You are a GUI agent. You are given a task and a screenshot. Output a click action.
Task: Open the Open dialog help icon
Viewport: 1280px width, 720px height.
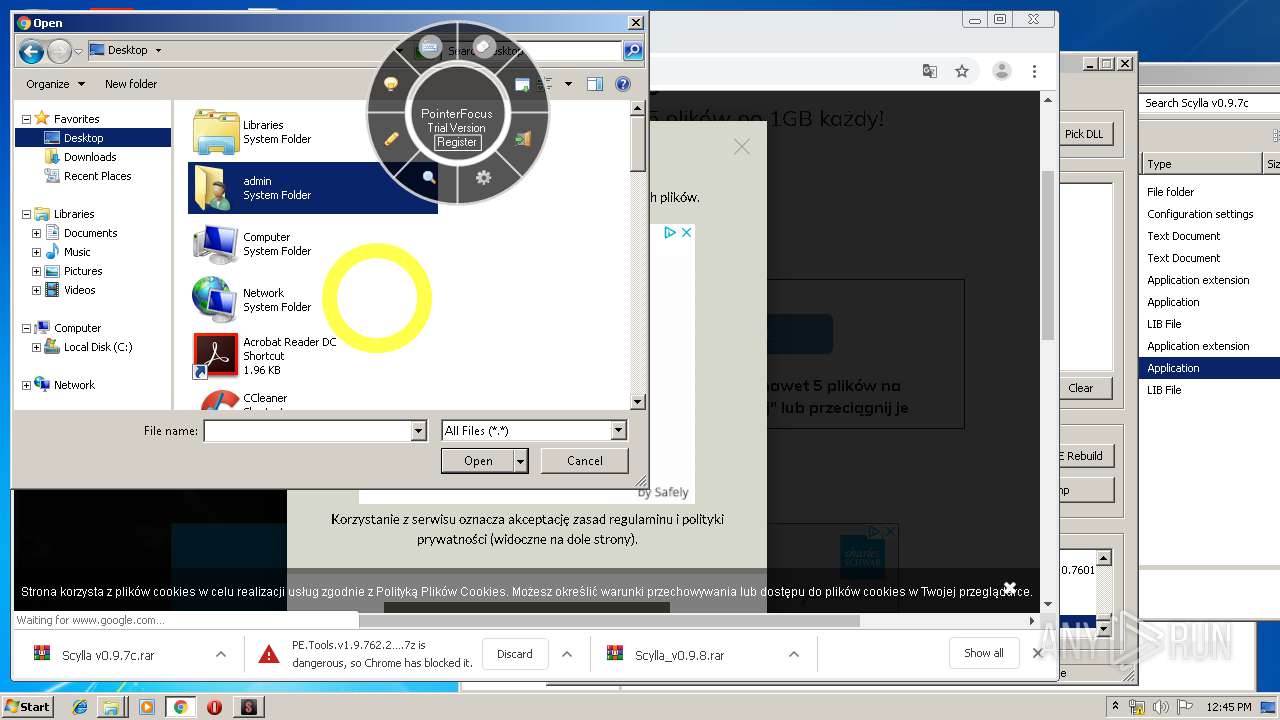(623, 84)
